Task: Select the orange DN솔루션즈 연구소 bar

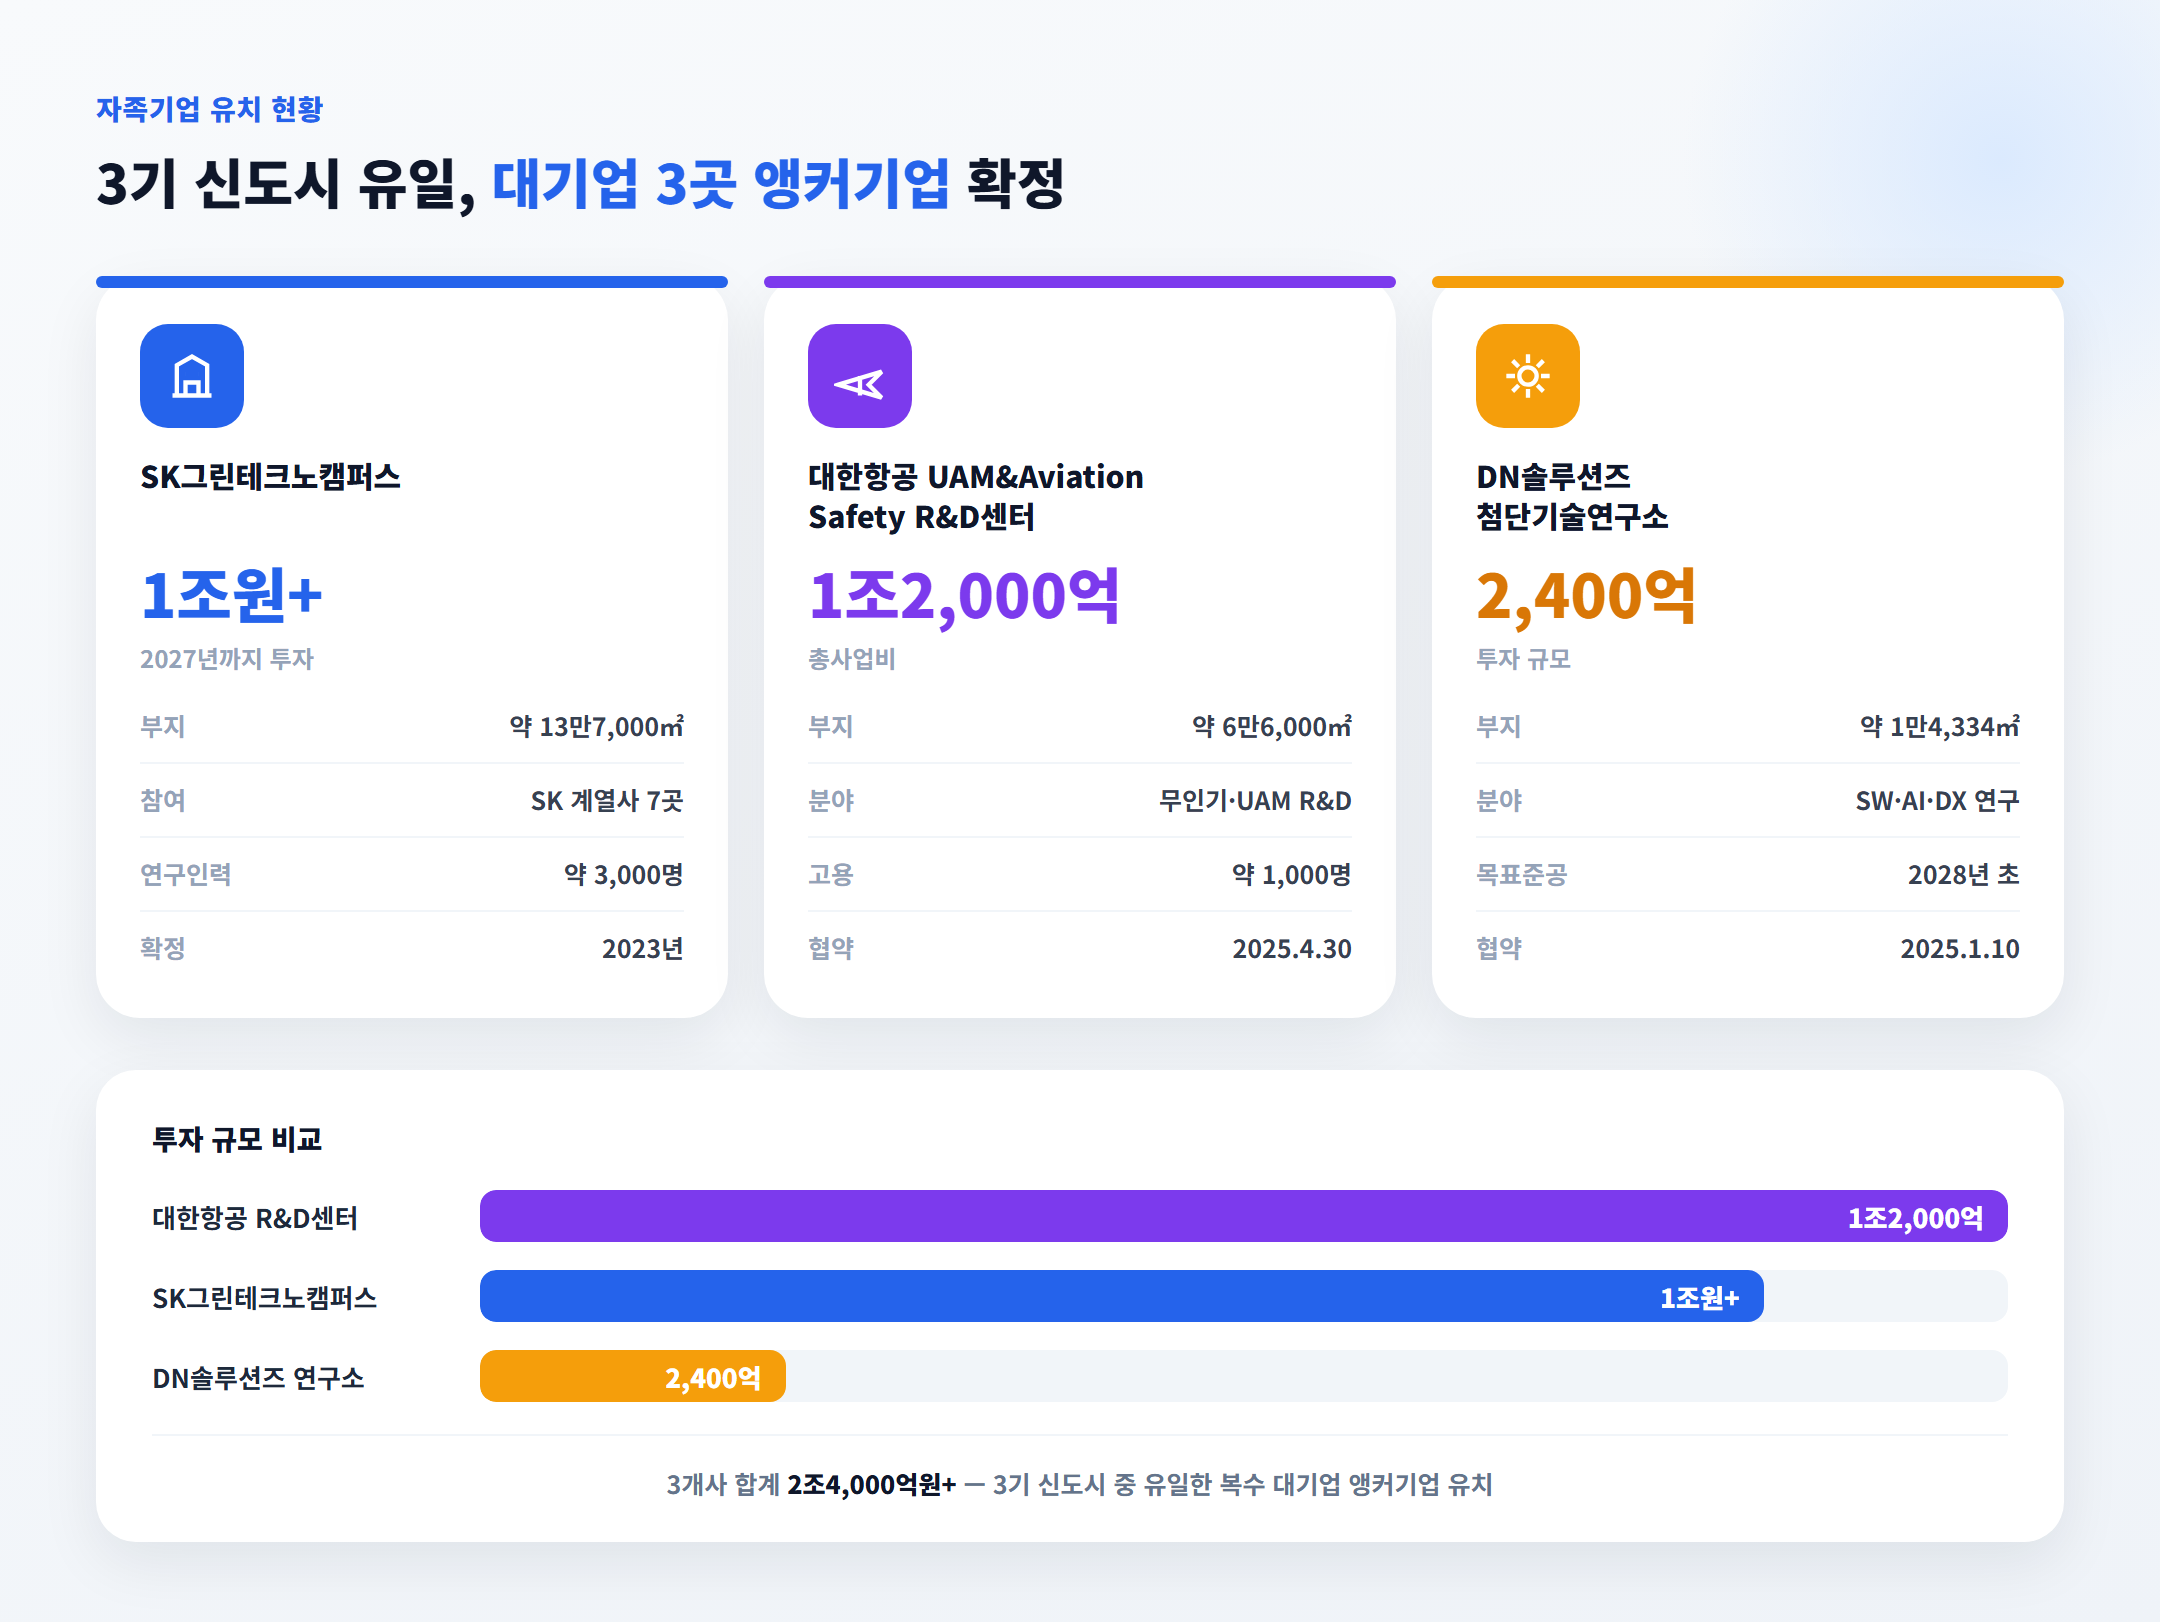Action: 633,1376
